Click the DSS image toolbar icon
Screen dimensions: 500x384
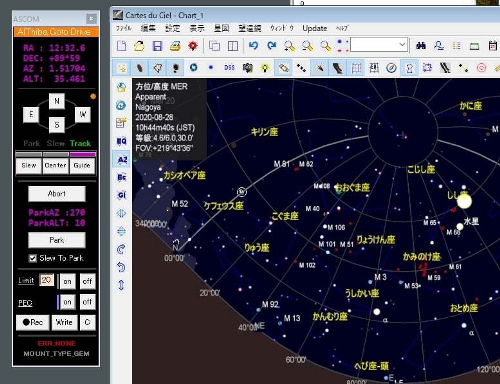point(229,68)
